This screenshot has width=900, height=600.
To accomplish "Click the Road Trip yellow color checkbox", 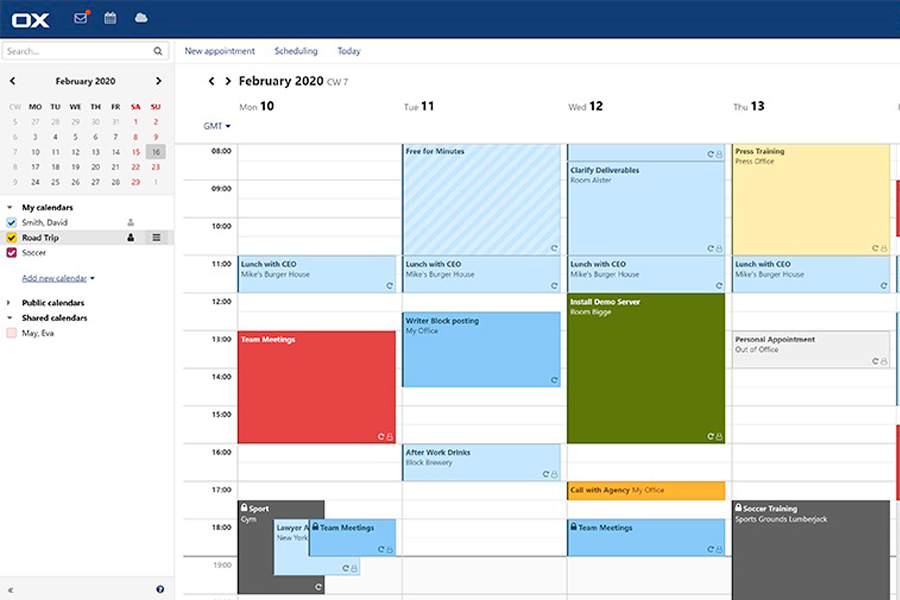I will coord(12,238).
